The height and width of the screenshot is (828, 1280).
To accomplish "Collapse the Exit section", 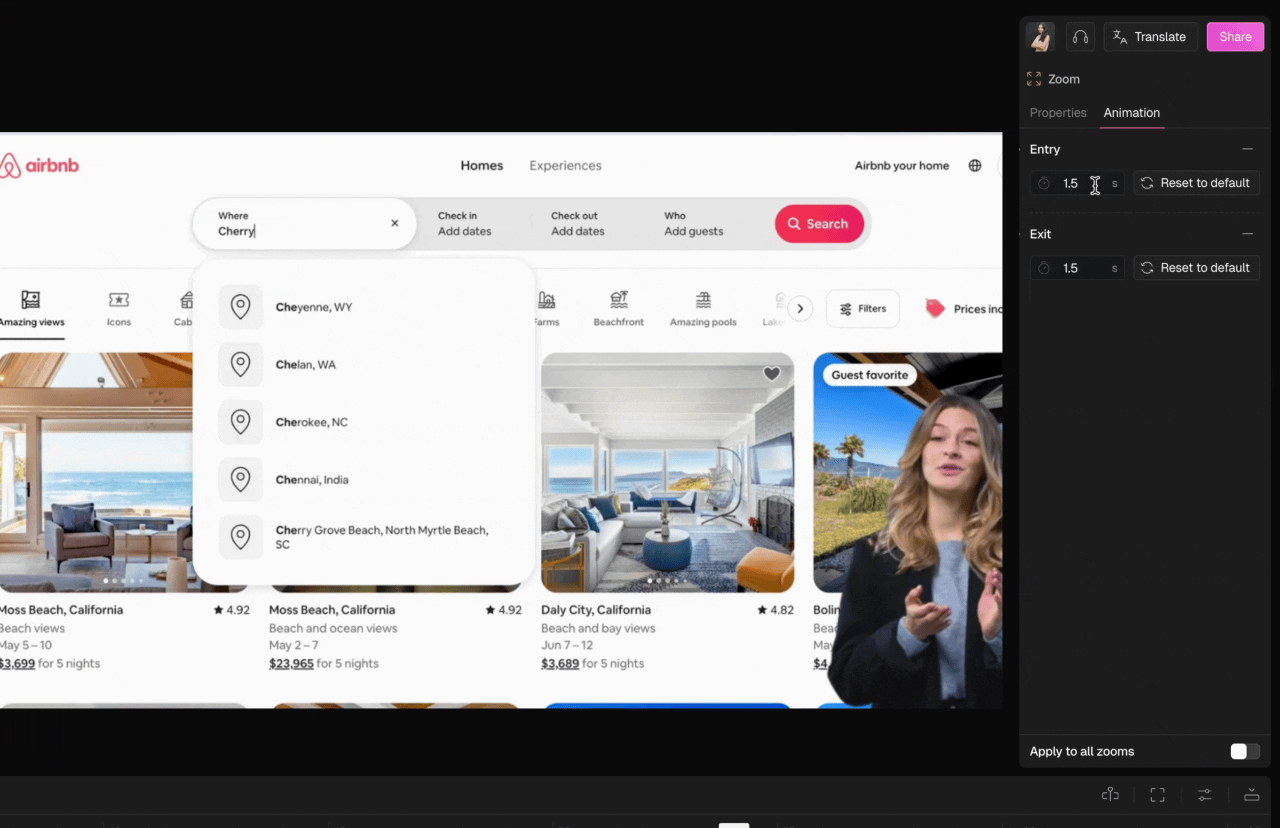I will coord(1247,234).
